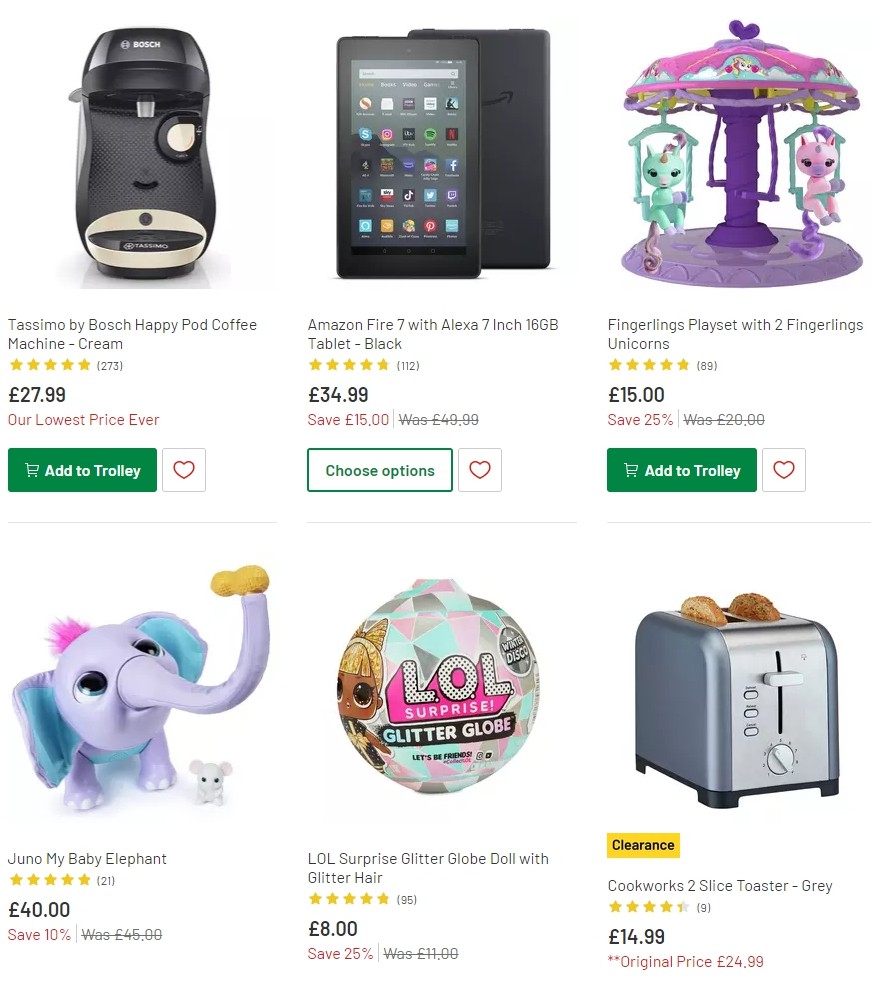Click the trolley icon on Tassimo's Add button
The image size is (871, 981).
point(33,470)
